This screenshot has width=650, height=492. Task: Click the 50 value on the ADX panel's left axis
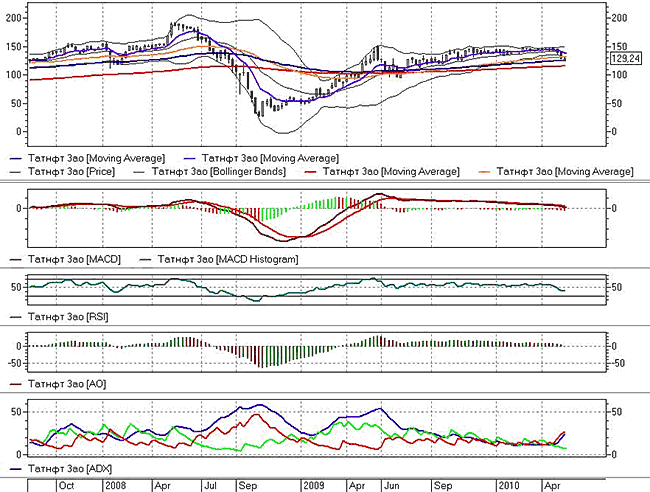(16, 412)
